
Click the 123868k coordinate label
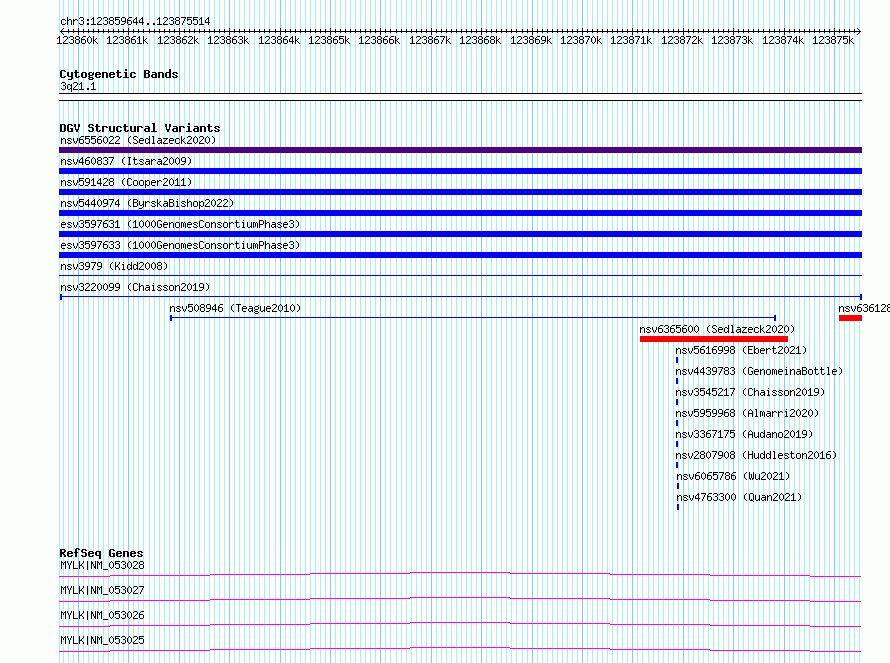(480, 40)
